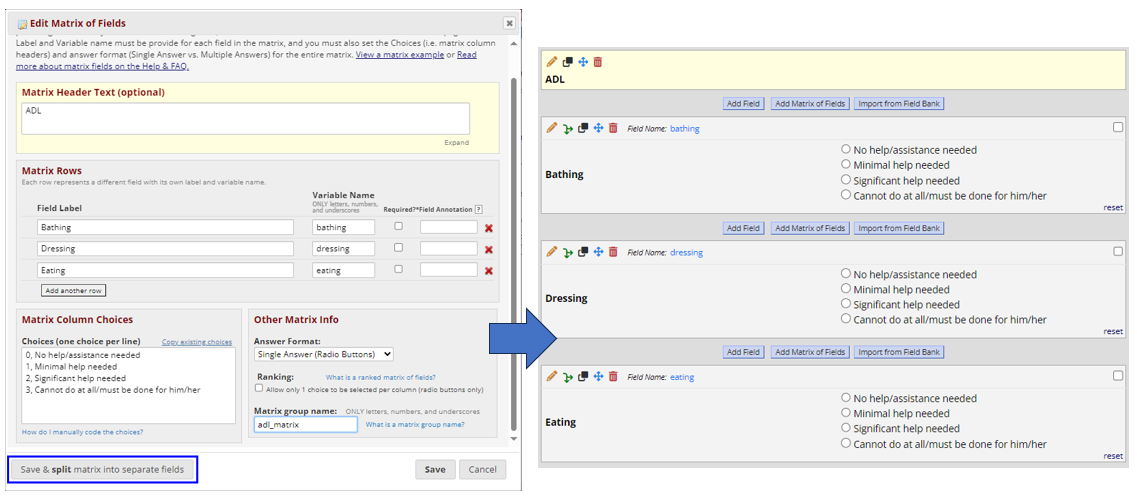1137x496 pixels.
Task: Open 'Copy existing choices' link
Action: point(197,342)
